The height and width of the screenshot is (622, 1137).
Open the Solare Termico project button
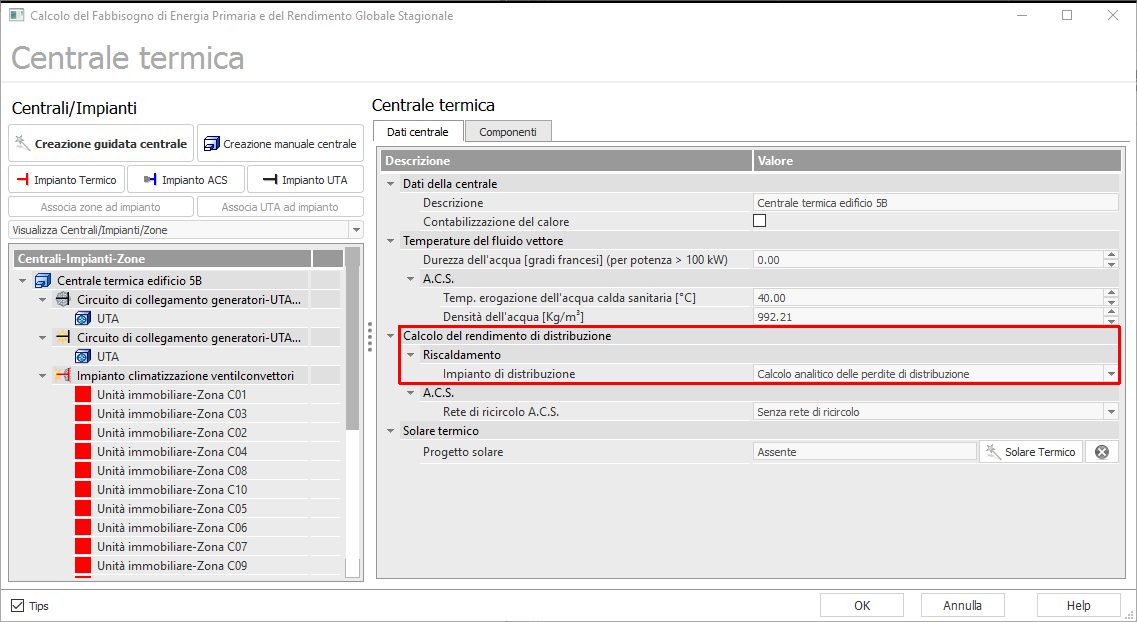(1031, 452)
